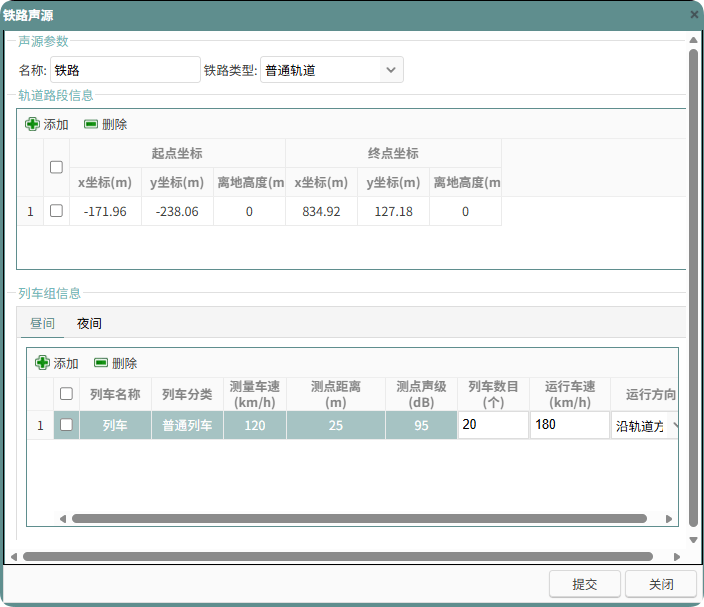Click dialog bottom scroll-right arrow
The height and width of the screenshot is (607, 704).
[x=677, y=557]
